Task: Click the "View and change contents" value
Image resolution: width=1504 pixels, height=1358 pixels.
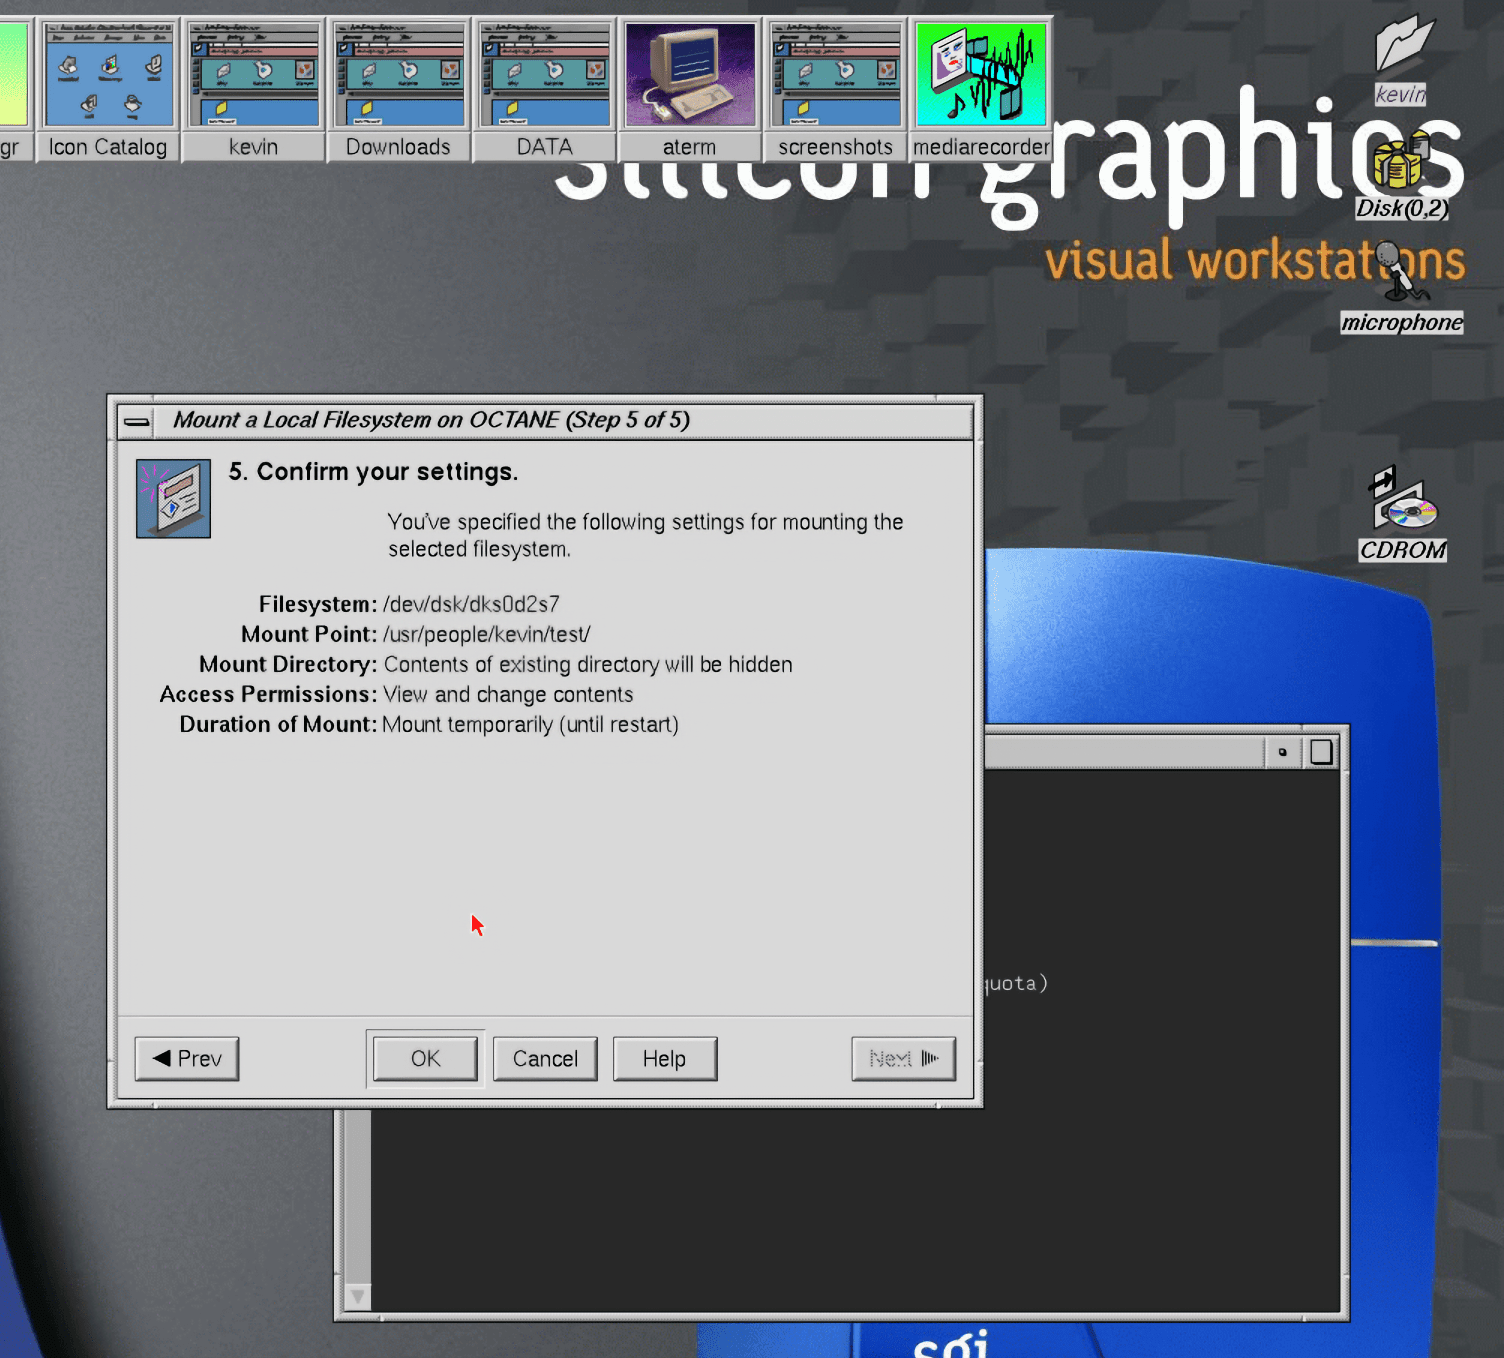Action: point(508,694)
